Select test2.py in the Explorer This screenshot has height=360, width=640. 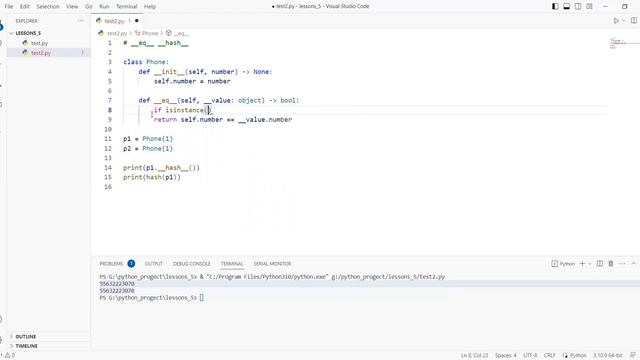pyautogui.click(x=41, y=53)
